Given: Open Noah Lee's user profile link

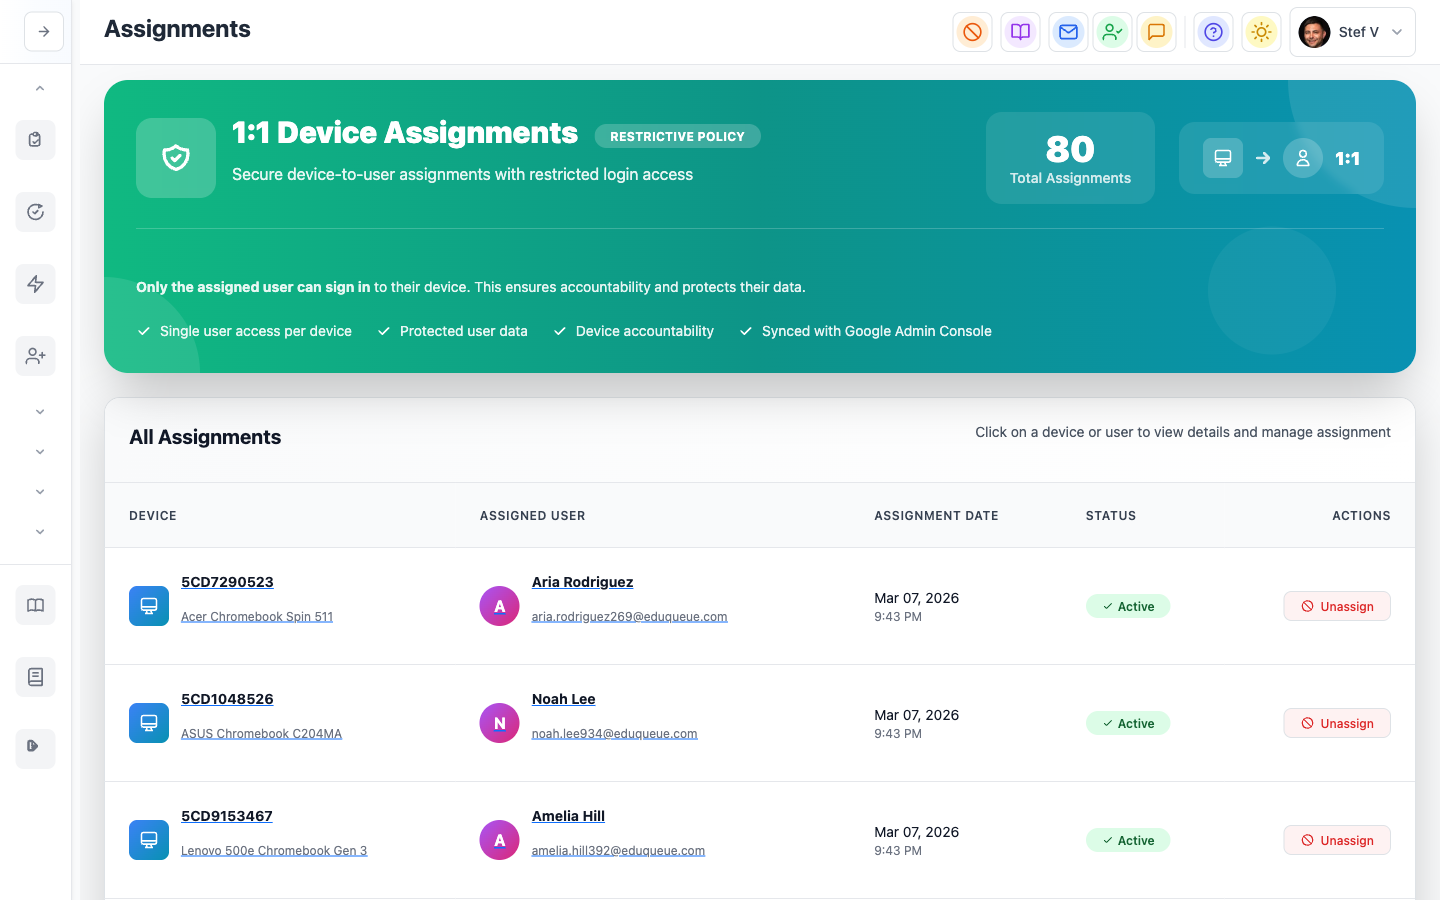Looking at the screenshot, I should tap(563, 699).
